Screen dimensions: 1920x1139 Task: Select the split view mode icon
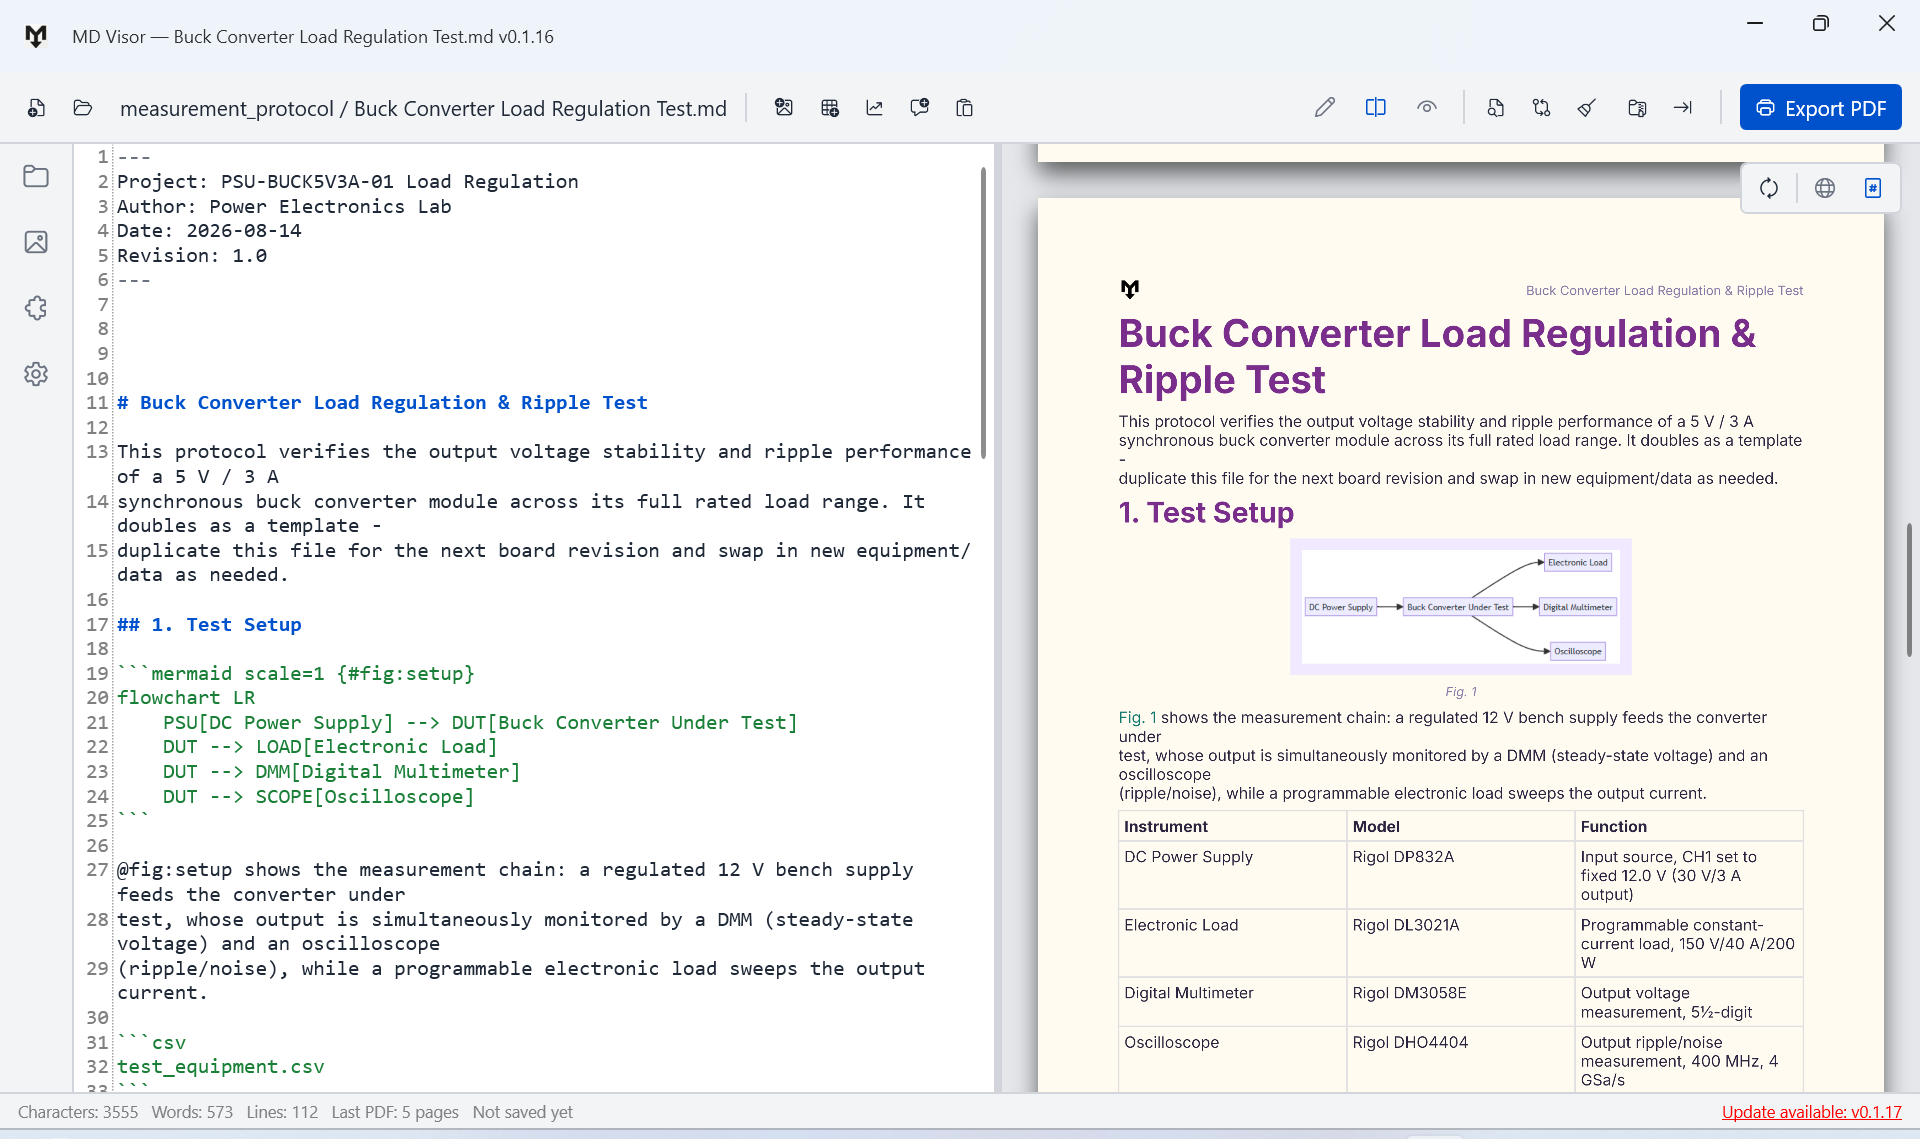1376,108
